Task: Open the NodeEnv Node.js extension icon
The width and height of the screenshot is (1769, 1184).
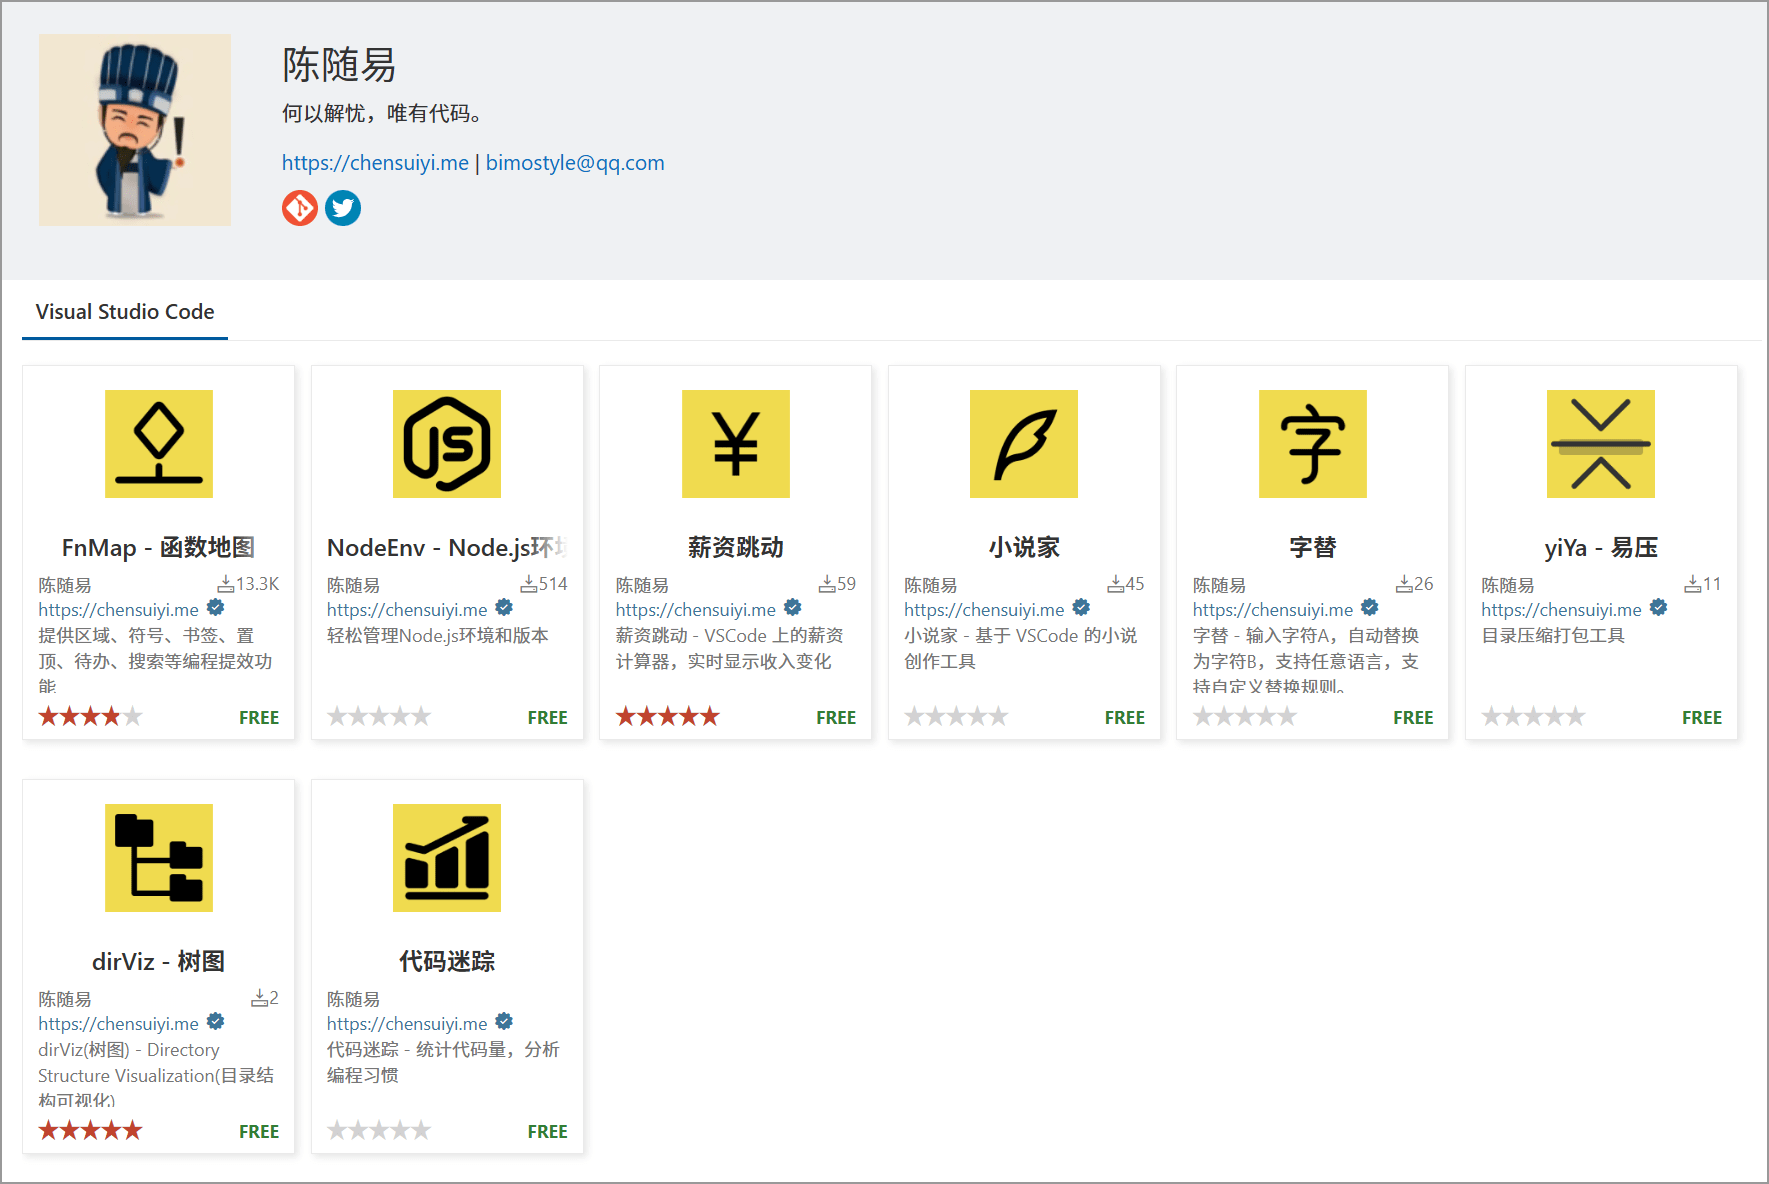Action: 447,444
